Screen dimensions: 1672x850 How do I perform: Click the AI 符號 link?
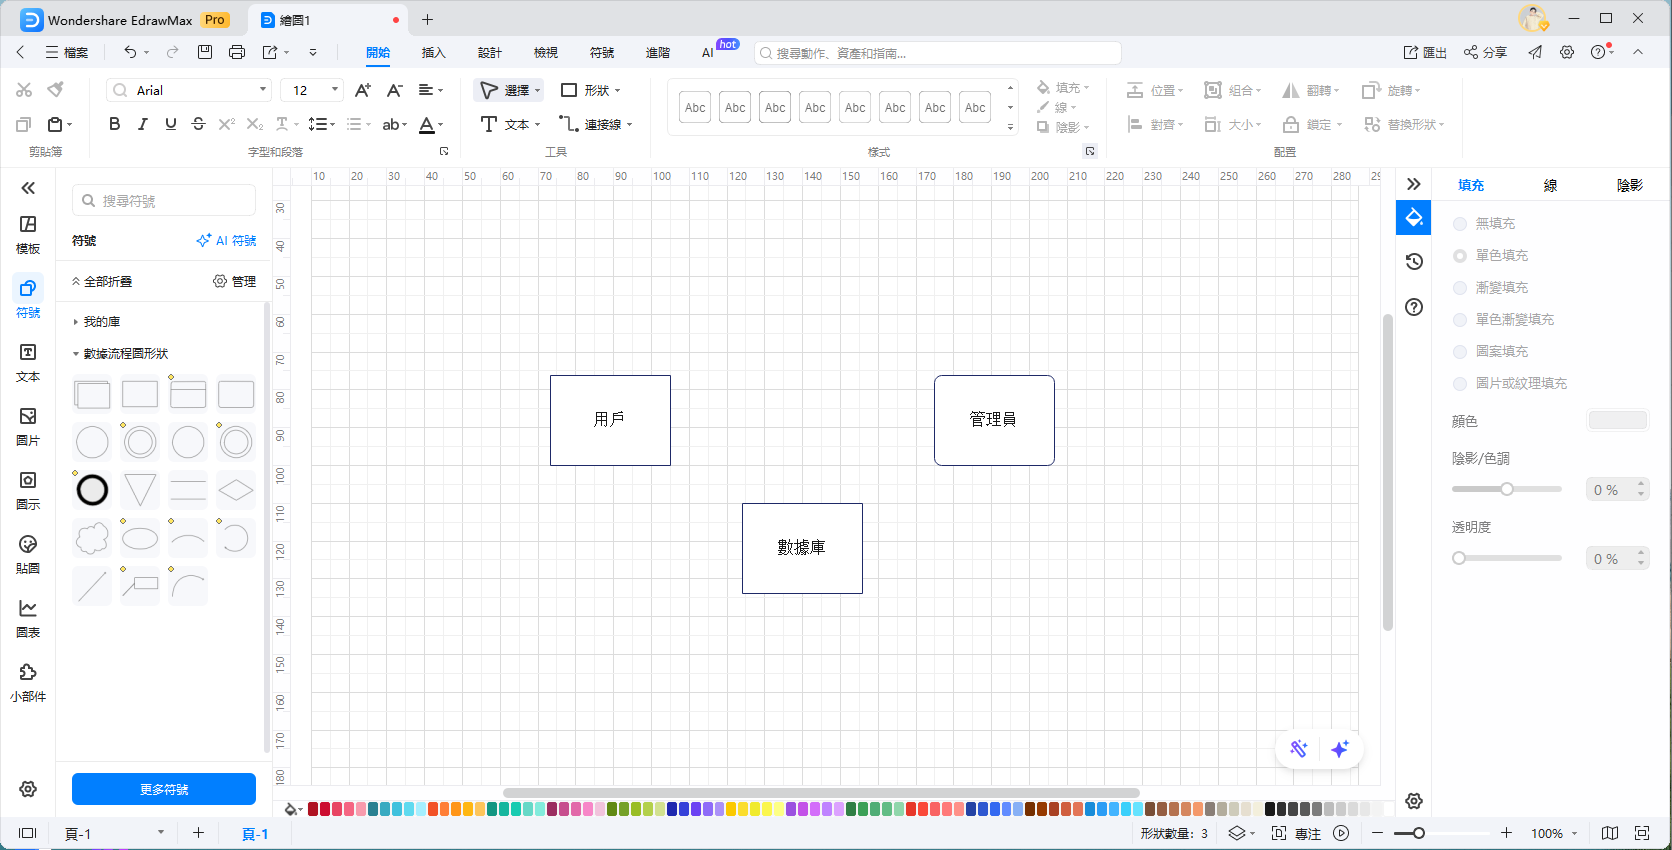(227, 241)
